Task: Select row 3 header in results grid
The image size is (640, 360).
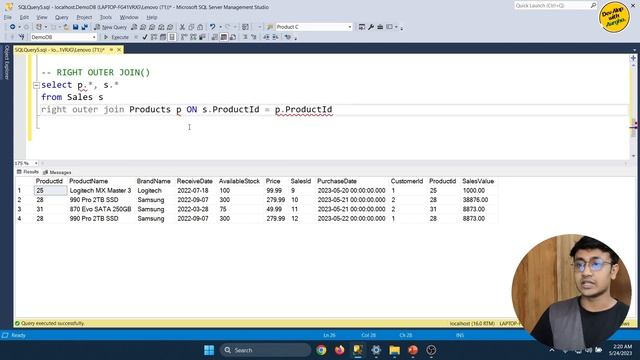Action: click(x=24, y=209)
